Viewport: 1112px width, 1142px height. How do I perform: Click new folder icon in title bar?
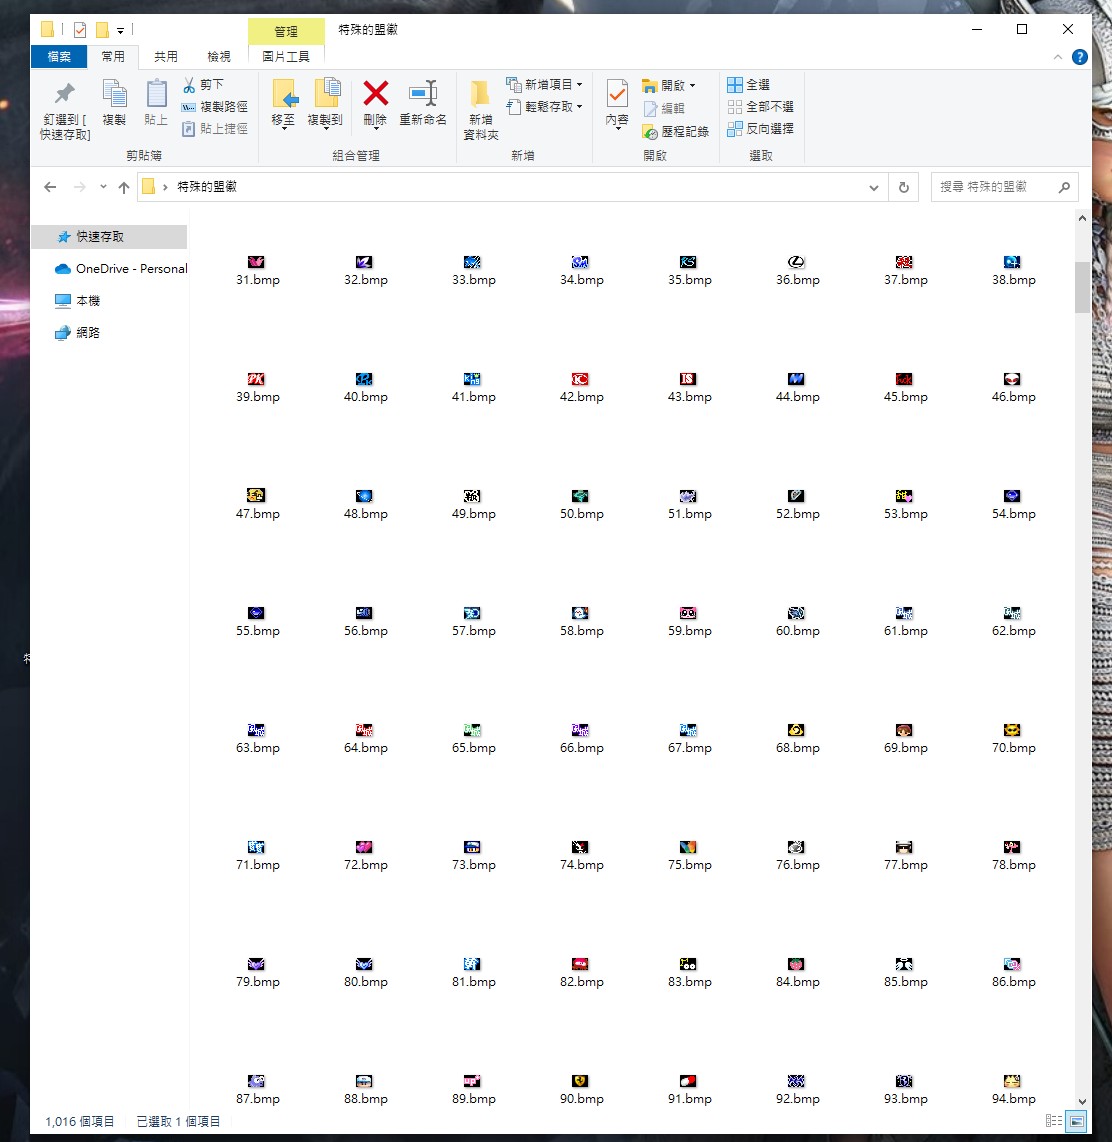pyautogui.click(x=103, y=30)
